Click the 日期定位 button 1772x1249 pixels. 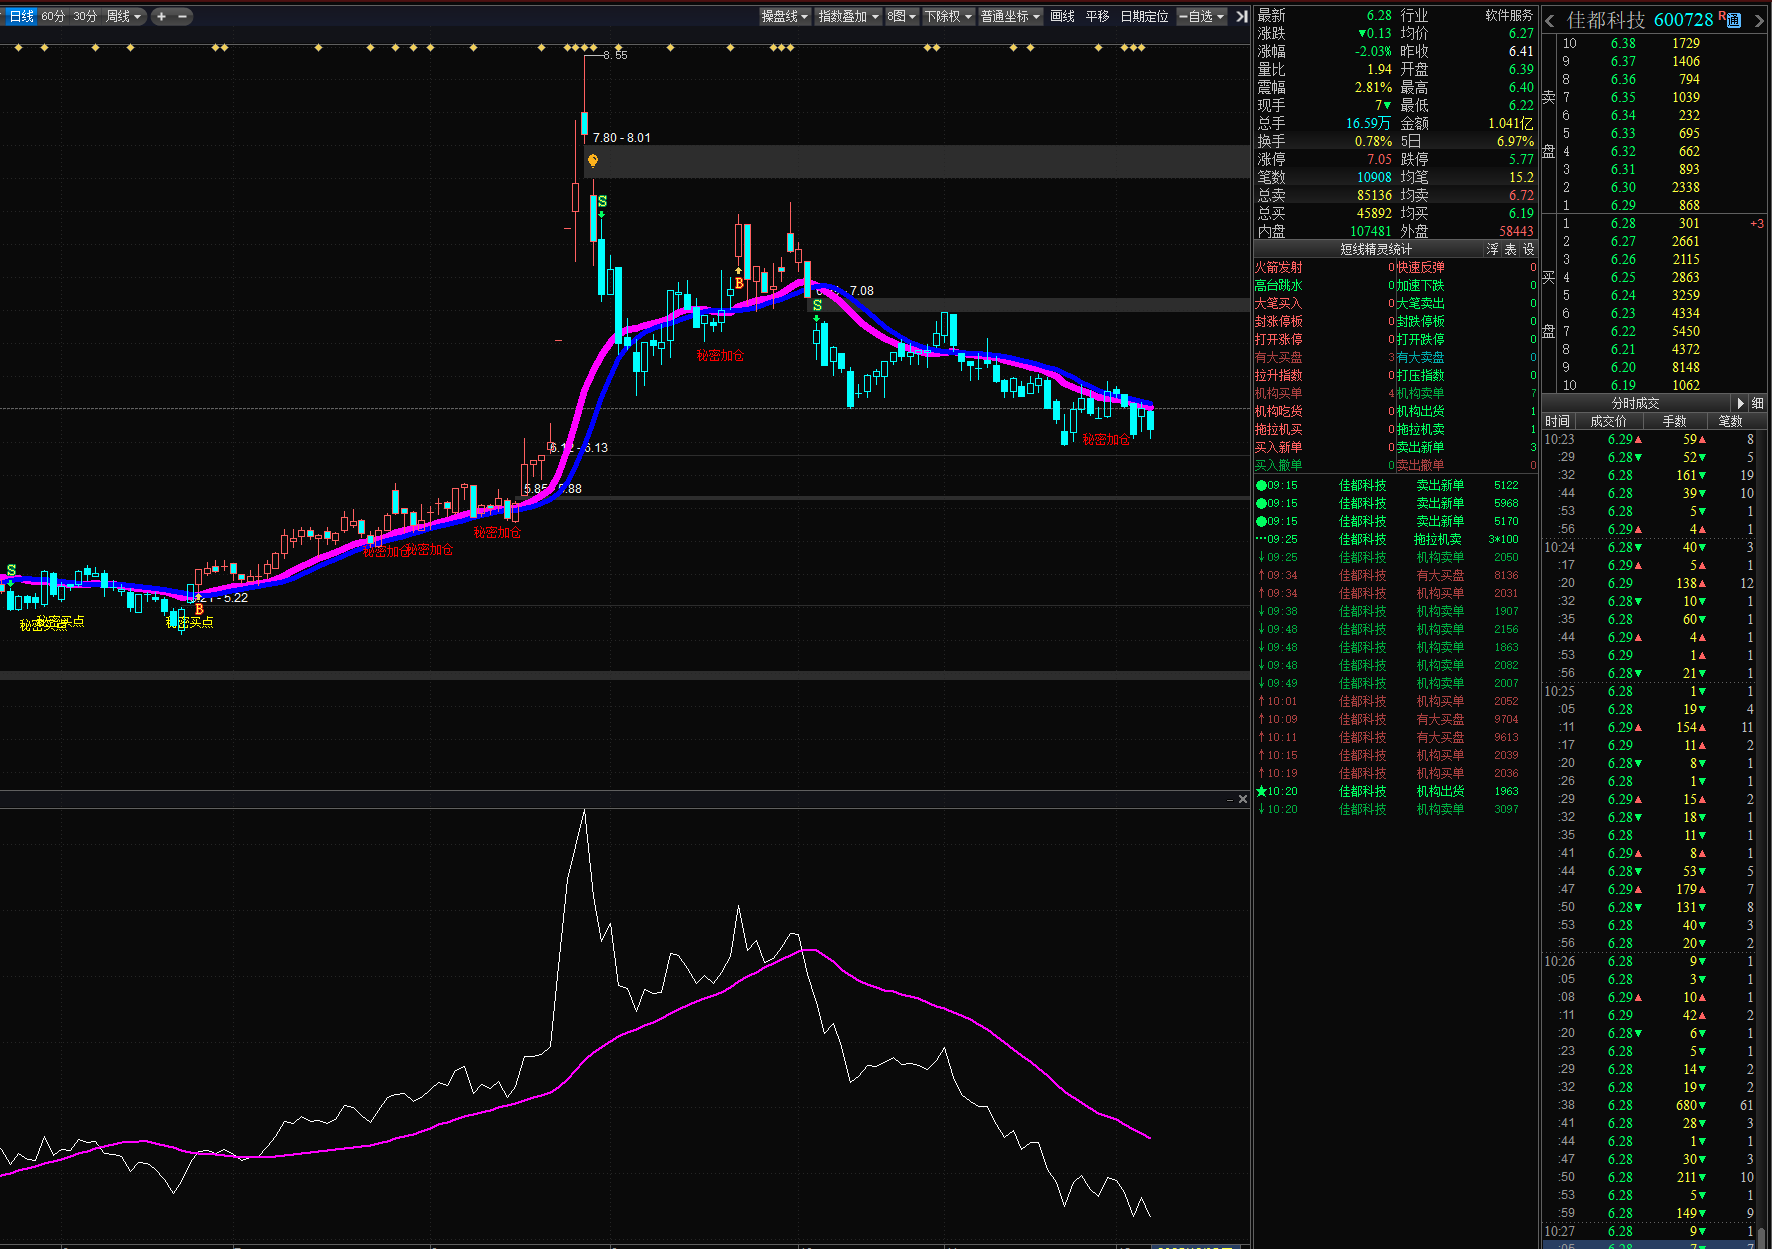(1144, 16)
